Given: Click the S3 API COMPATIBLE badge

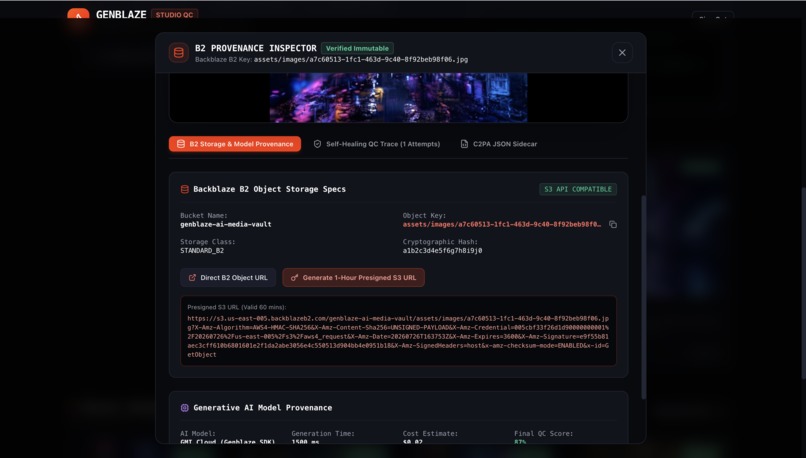Looking at the screenshot, I should tap(578, 189).
